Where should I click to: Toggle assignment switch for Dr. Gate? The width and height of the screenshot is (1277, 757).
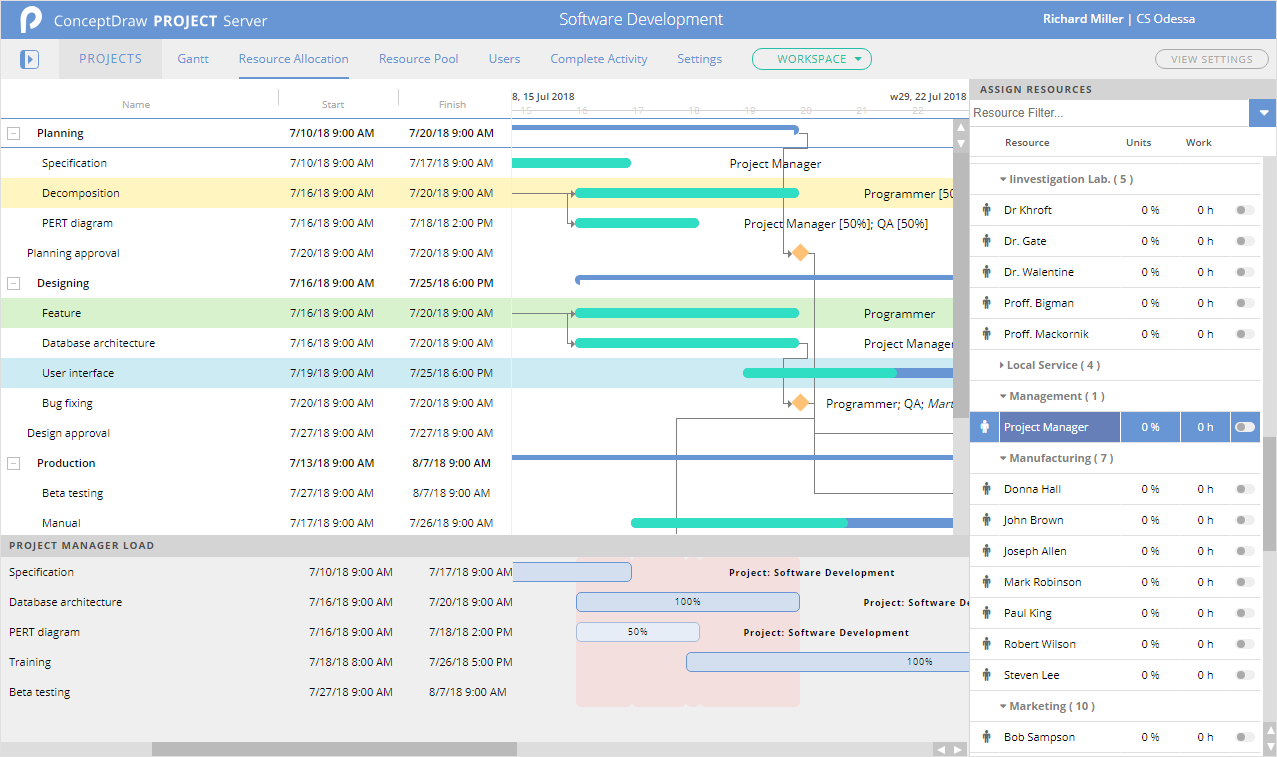coord(1245,241)
